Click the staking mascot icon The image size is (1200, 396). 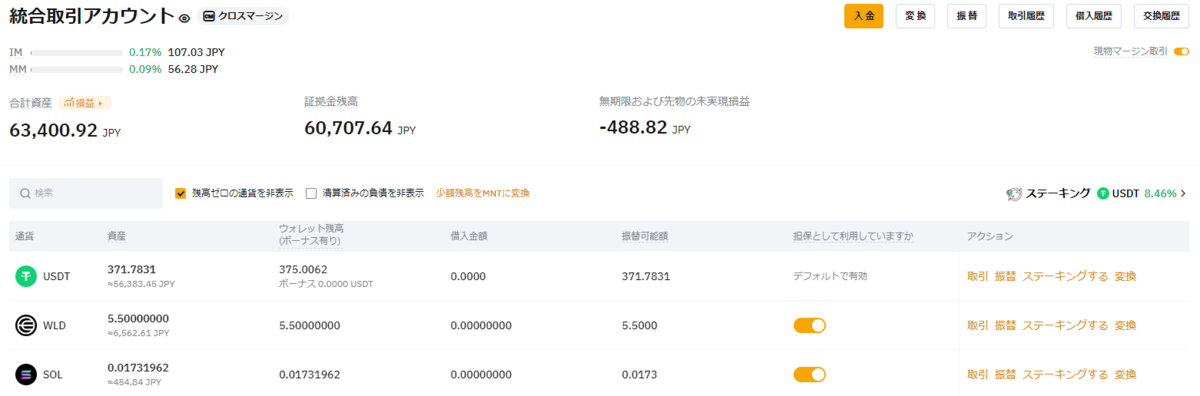(1014, 193)
